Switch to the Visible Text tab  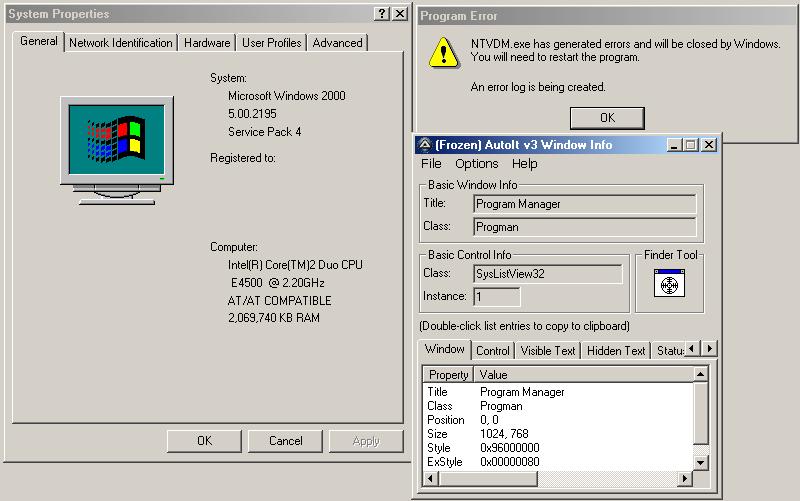[547, 351]
